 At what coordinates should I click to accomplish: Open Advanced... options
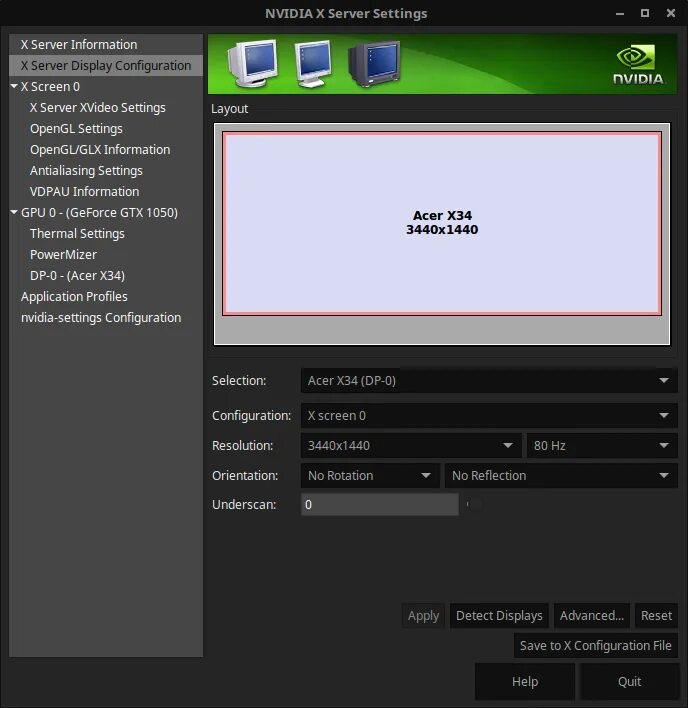(591, 615)
